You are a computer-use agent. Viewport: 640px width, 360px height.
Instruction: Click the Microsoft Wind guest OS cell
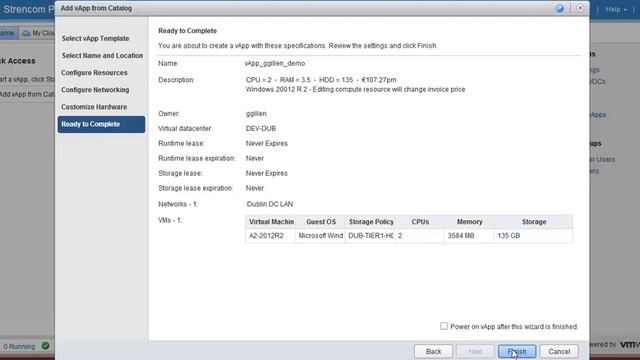[320, 236]
